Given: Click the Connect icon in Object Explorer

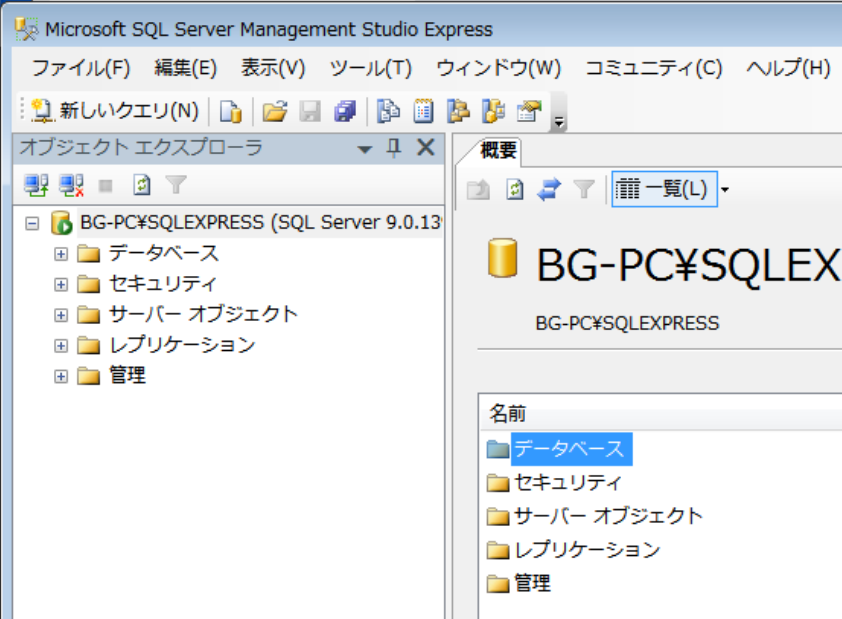Looking at the screenshot, I should [36, 185].
